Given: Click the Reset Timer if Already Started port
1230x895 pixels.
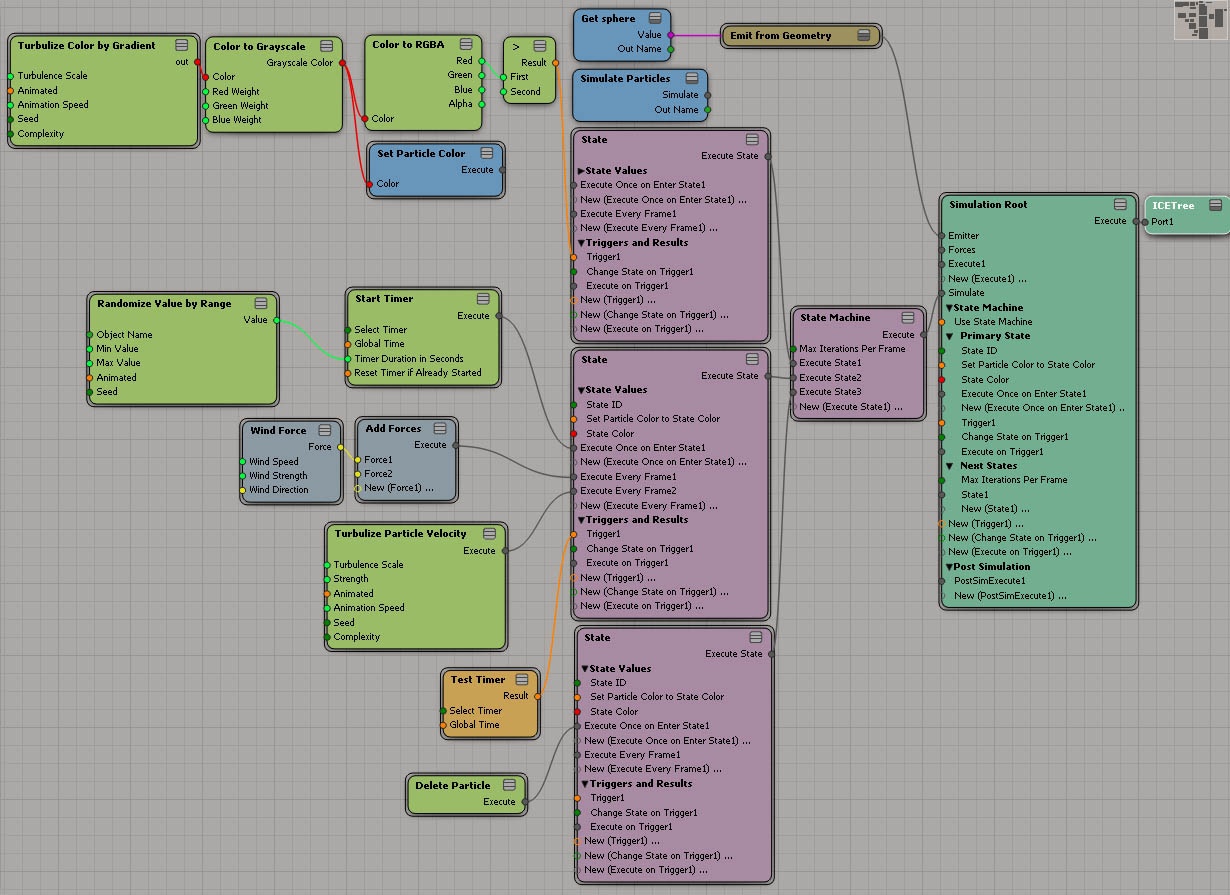Looking at the screenshot, I should coord(348,373).
